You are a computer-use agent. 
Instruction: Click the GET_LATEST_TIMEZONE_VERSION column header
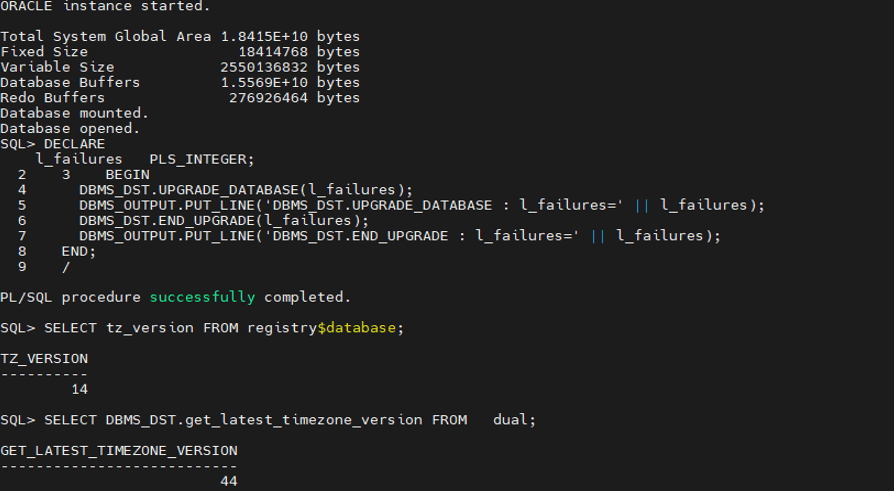pyautogui.click(x=119, y=451)
